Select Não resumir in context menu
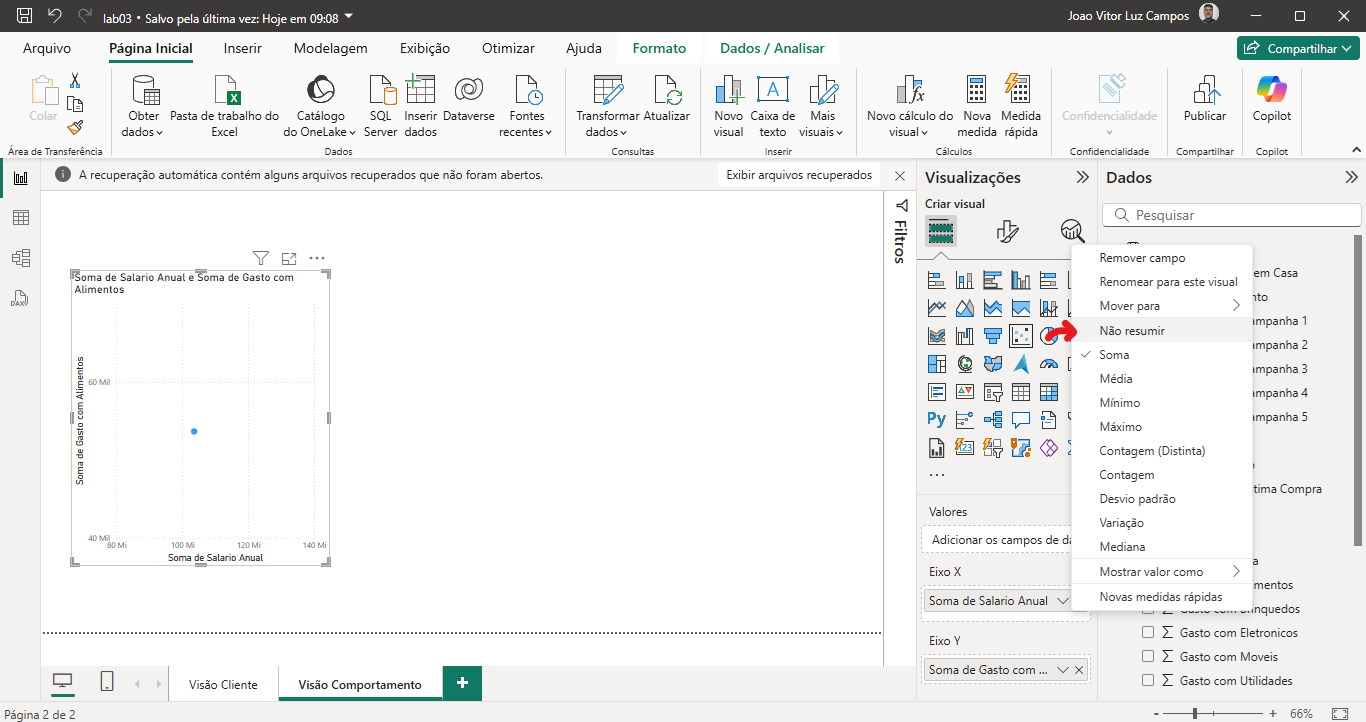 pyautogui.click(x=1132, y=330)
